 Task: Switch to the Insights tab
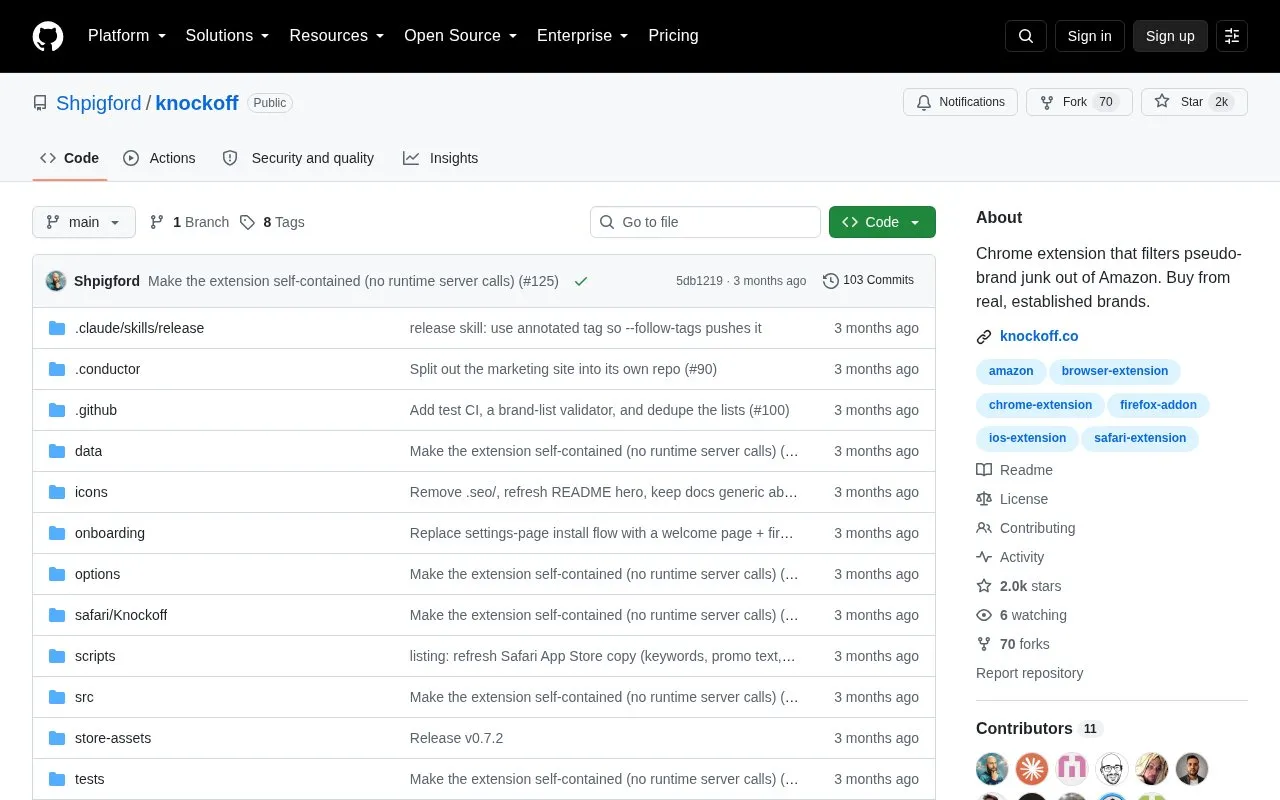click(x=441, y=158)
